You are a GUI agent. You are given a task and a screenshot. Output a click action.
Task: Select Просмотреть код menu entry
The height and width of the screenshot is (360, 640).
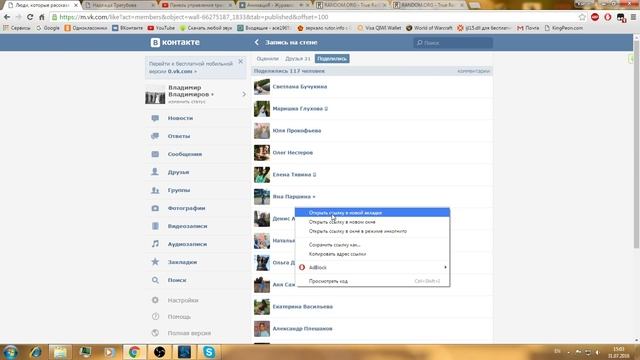373,281
